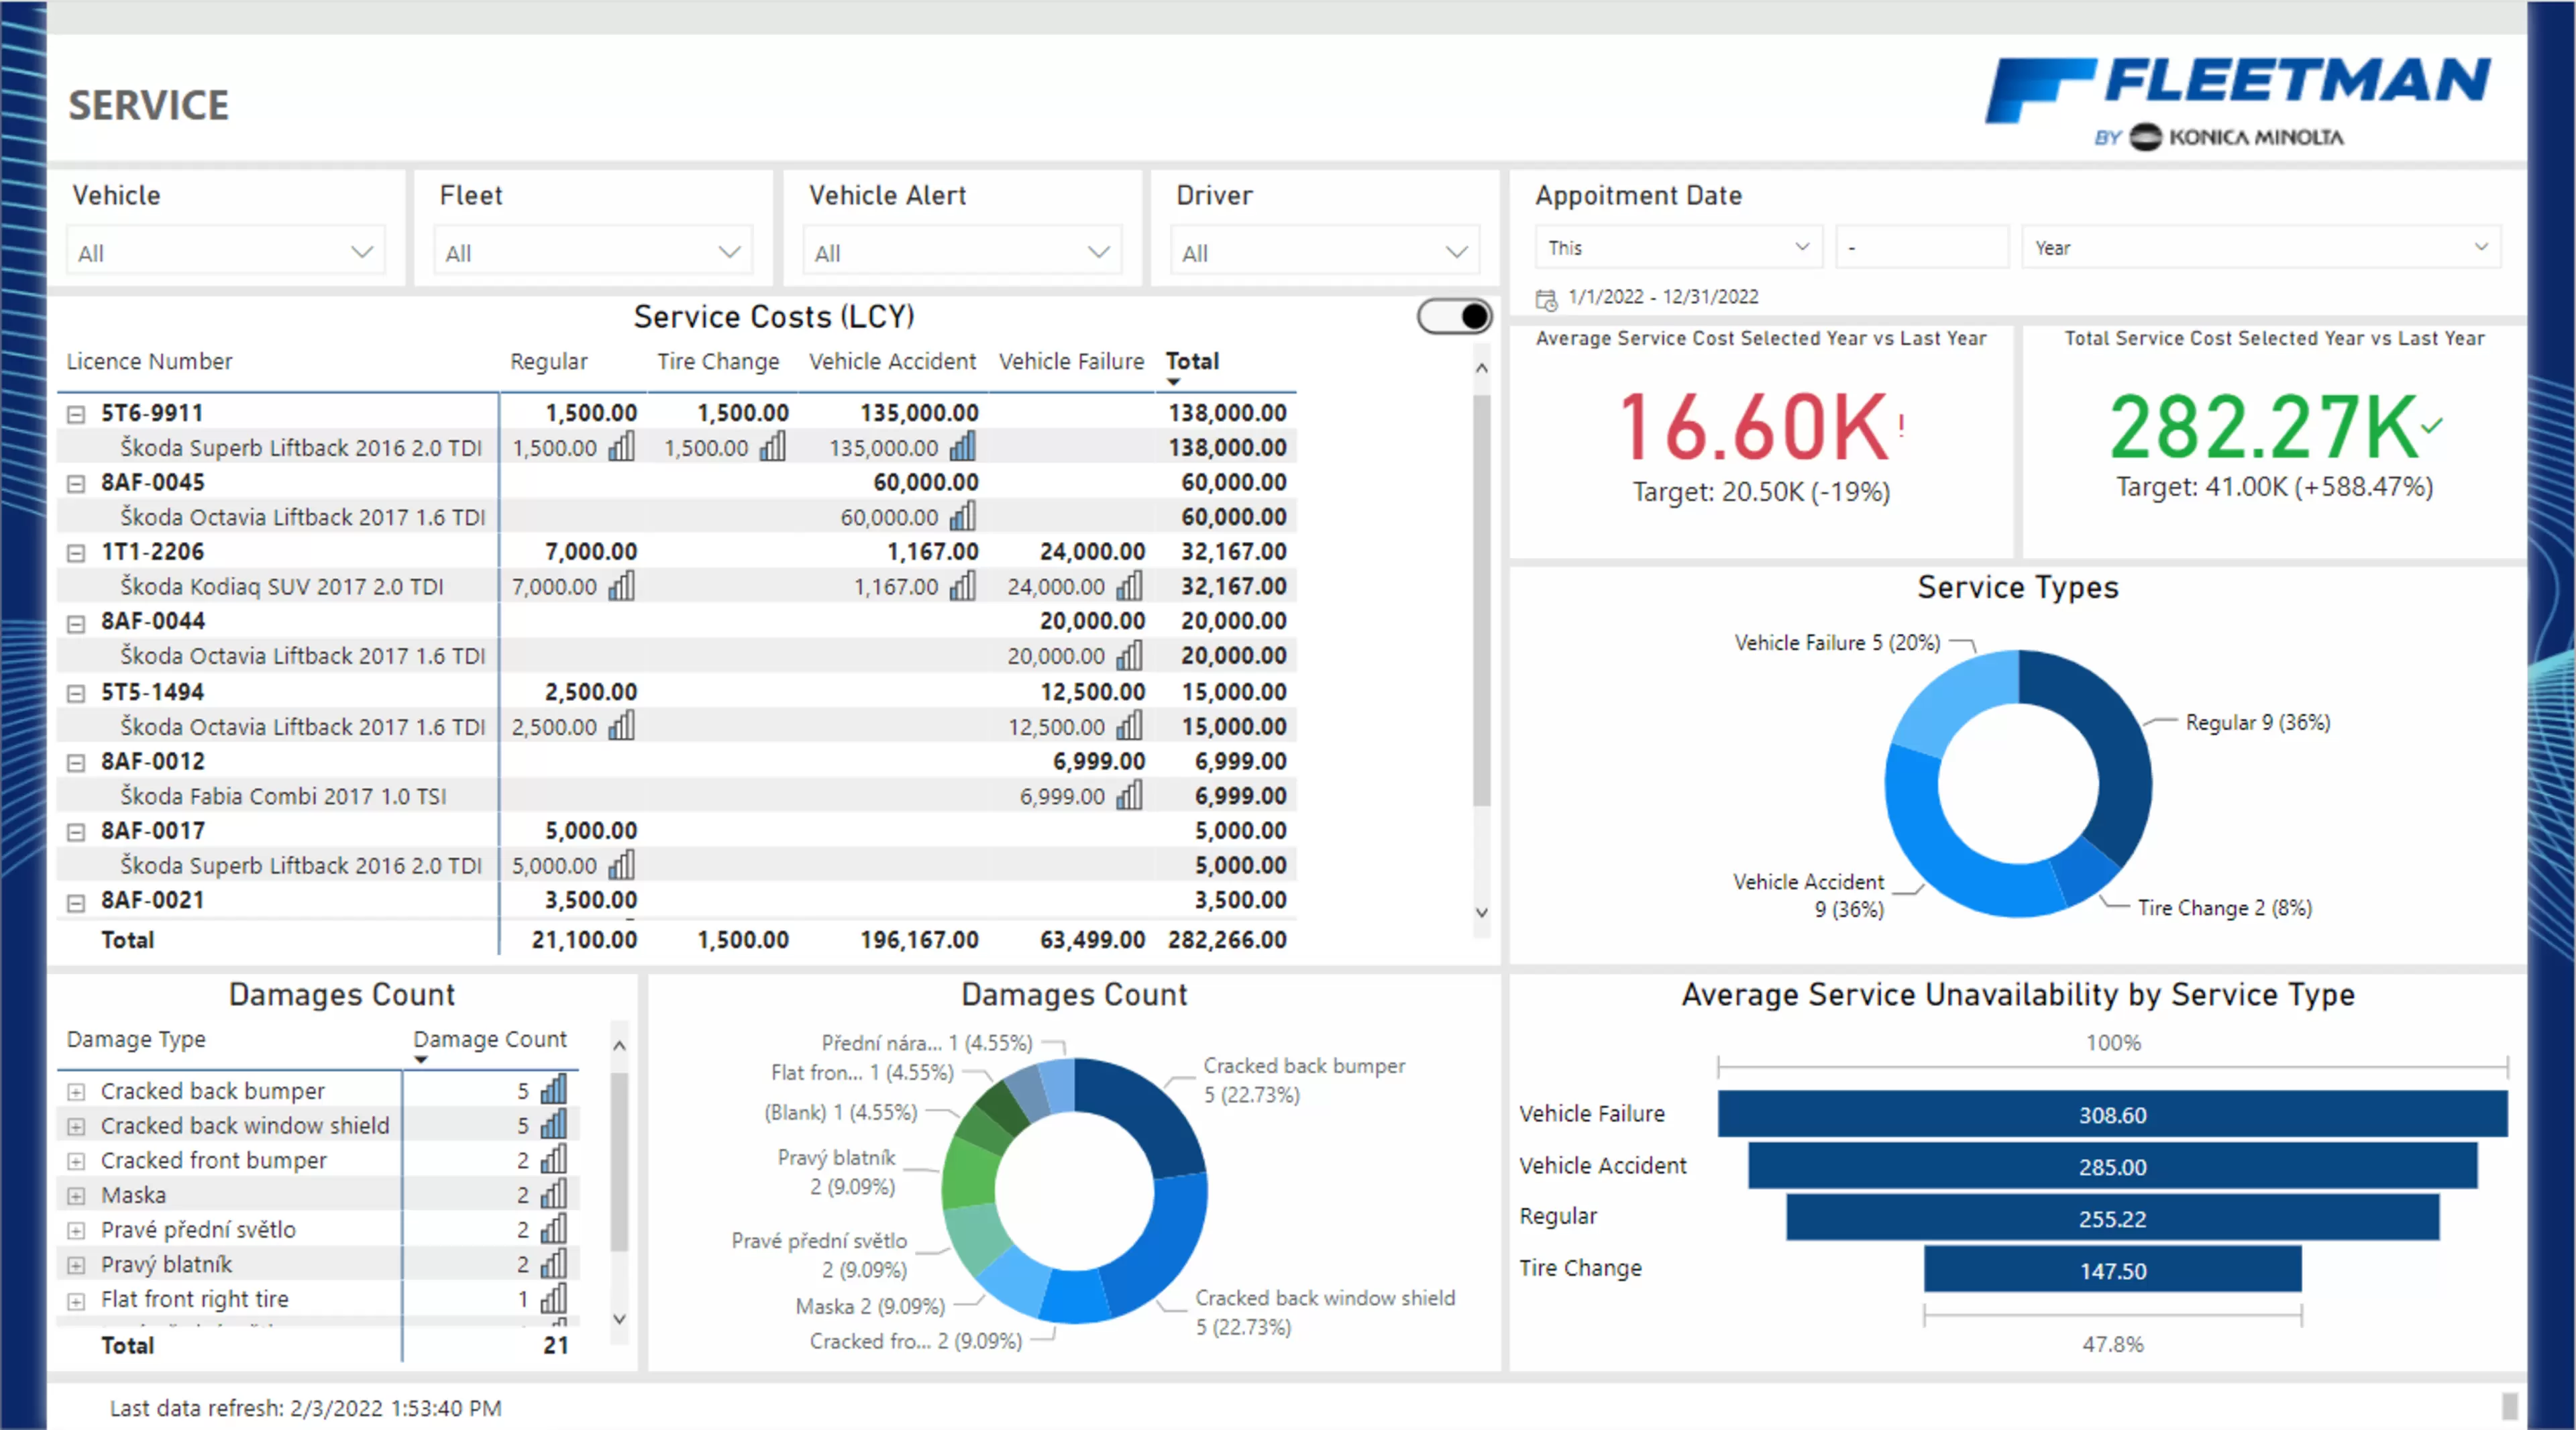Click data bar icon for Cracked back bumper
This screenshot has height=1430, width=2576.
pos(553,1090)
